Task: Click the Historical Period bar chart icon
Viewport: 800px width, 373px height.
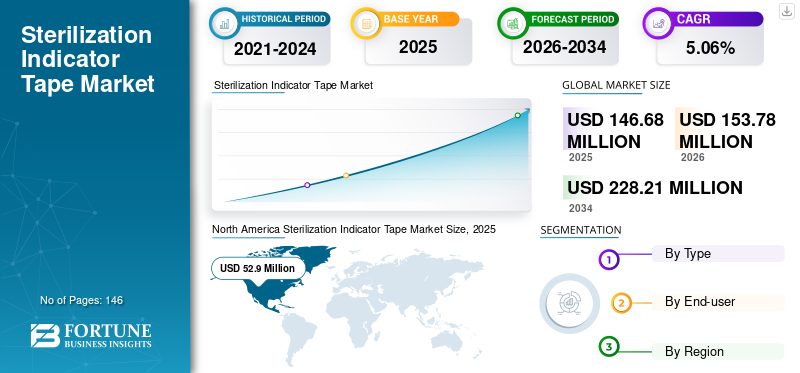Action: pos(224,23)
